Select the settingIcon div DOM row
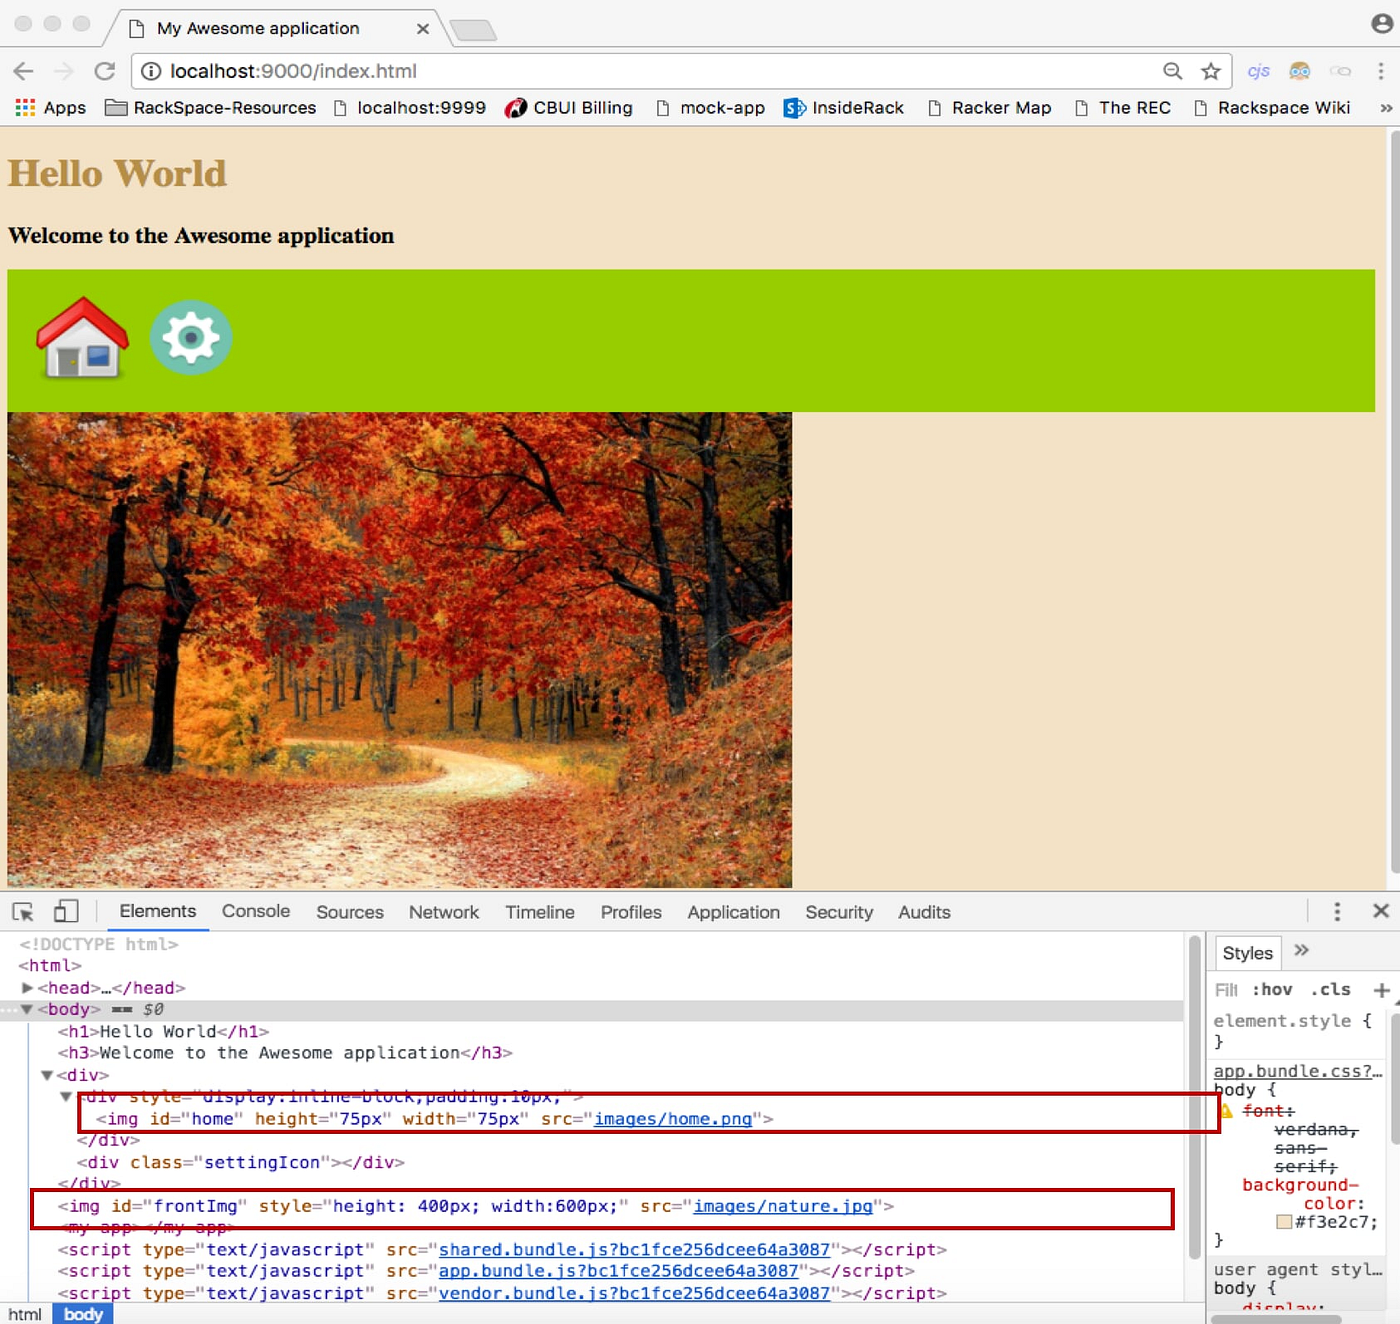 tap(241, 1163)
